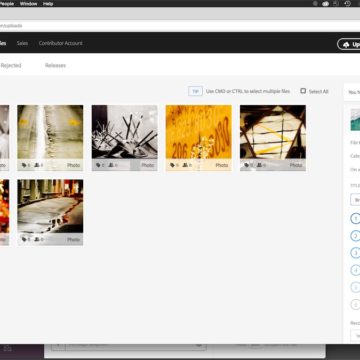Click the TIP badge
Screen dimensions: 360x360
[195, 91]
